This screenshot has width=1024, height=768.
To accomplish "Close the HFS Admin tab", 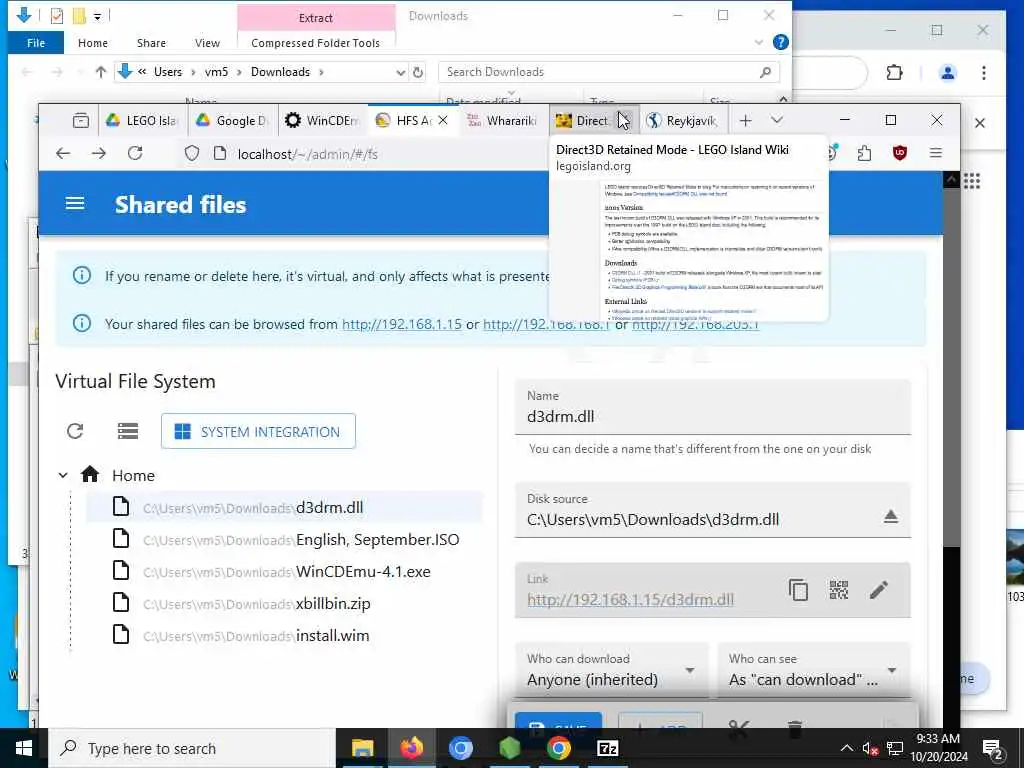I will (443, 120).
